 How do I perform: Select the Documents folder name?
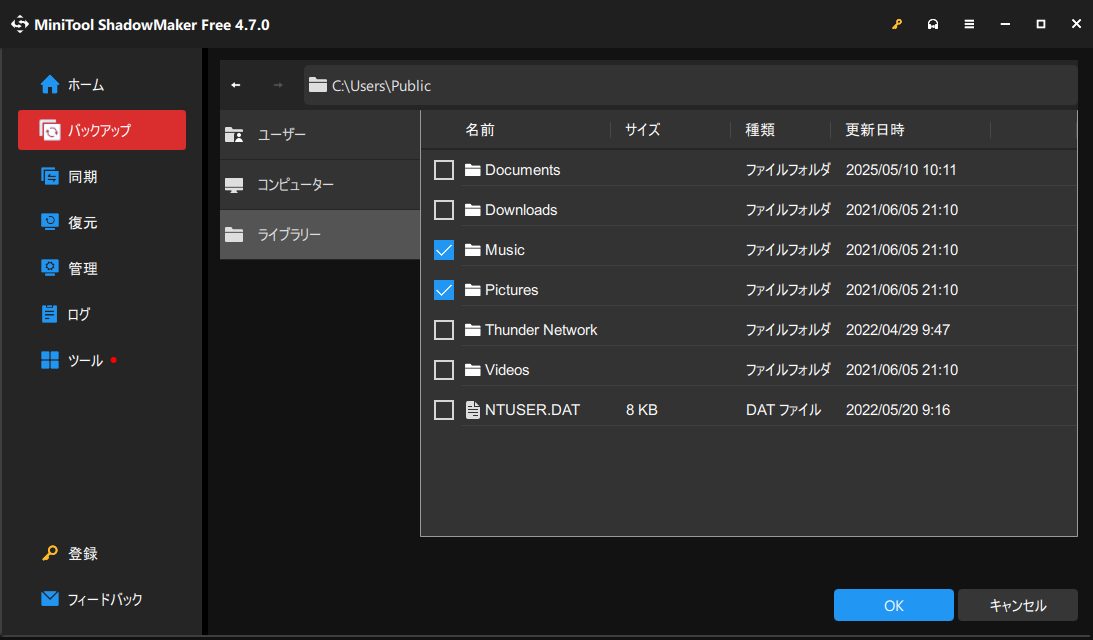coord(522,170)
